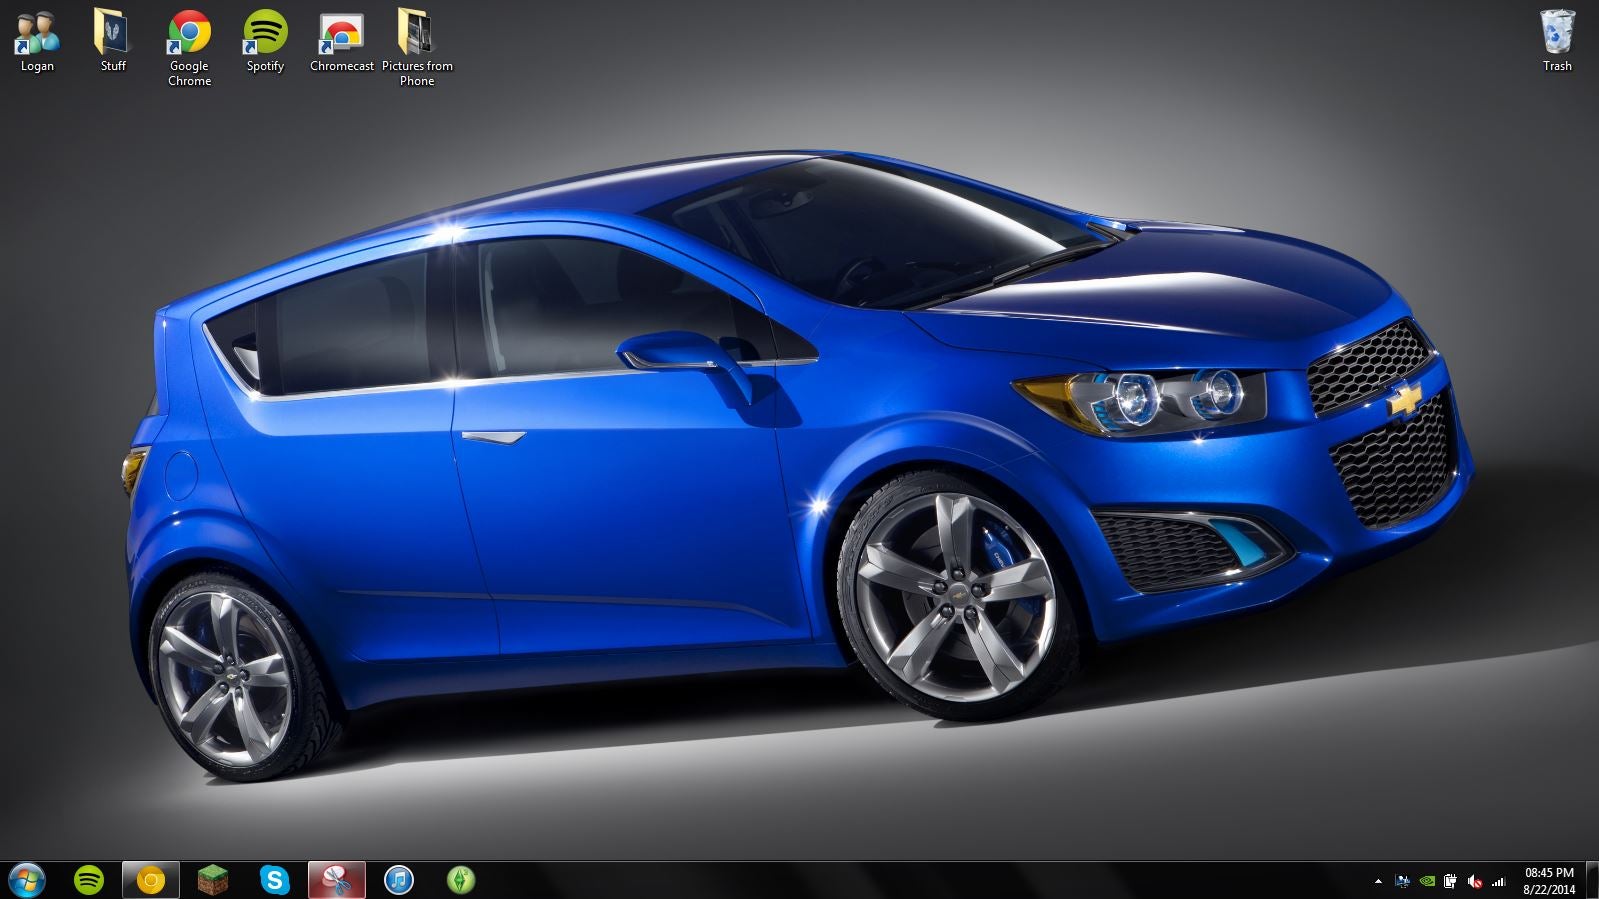Click the display/network monitor tray icon
The height and width of the screenshot is (899, 1599).
1403,881
